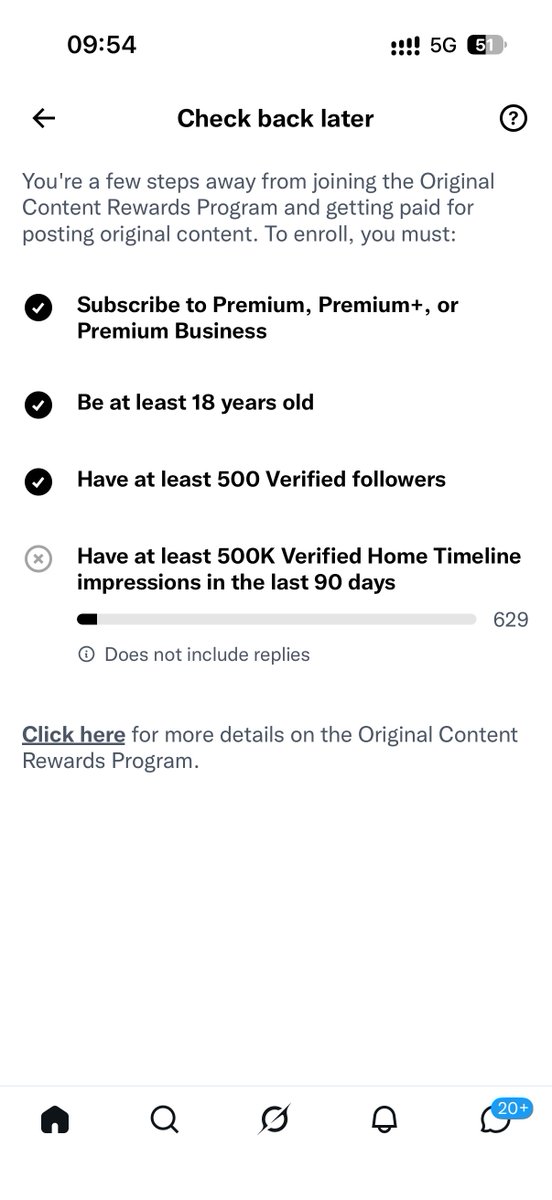The width and height of the screenshot is (552, 1200).
Task: Tap the X mark beside 500K impressions
Action: [38, 559]
